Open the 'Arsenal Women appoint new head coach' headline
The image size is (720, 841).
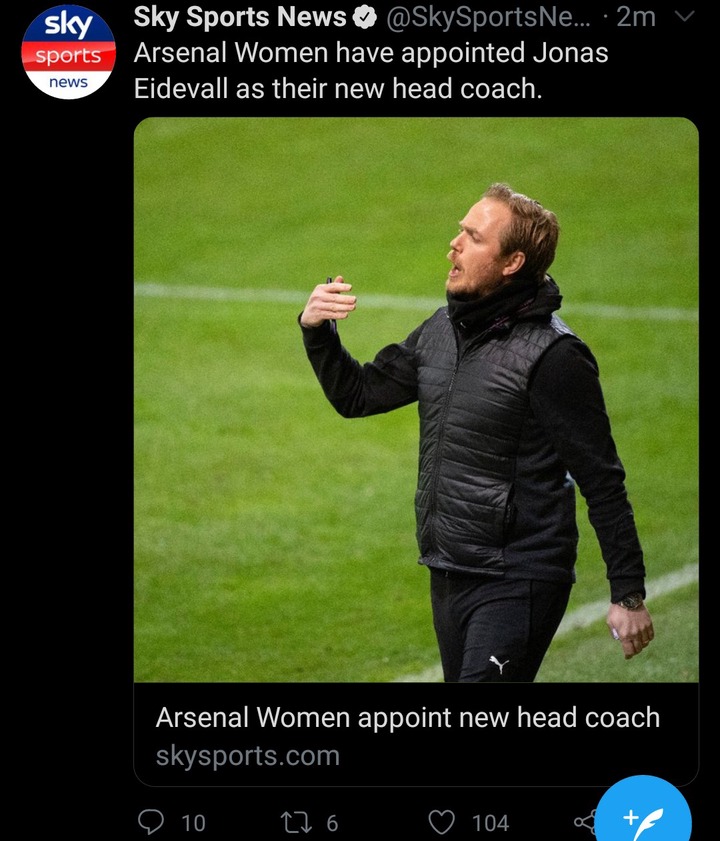(408, 718)
